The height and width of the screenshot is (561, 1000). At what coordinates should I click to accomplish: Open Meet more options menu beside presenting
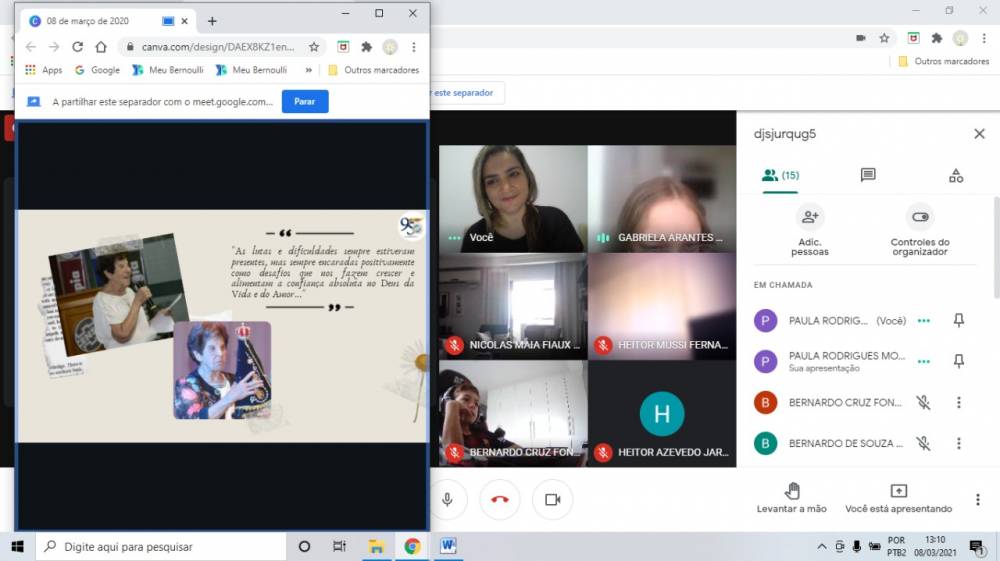(x=978, y=499)
